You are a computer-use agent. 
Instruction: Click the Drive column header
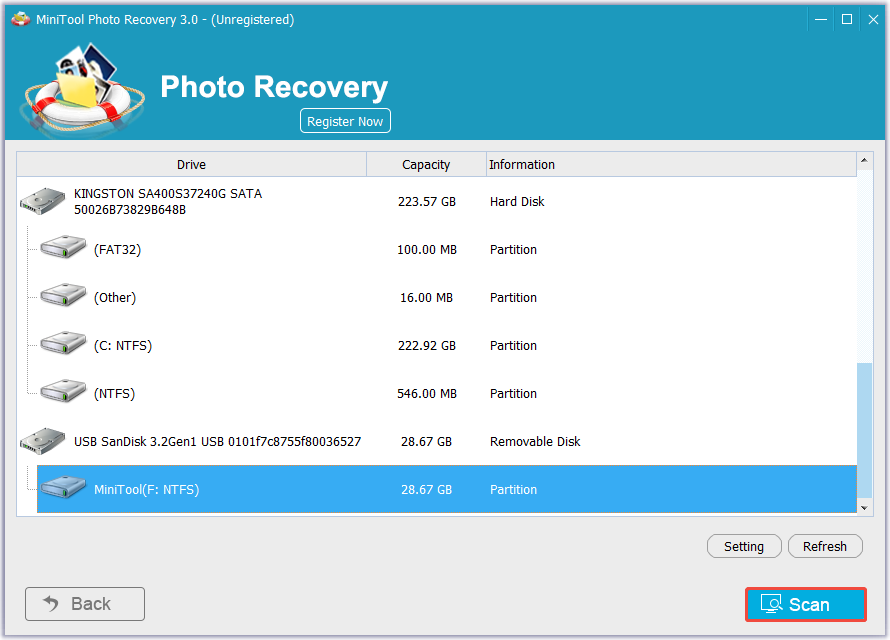(190, 164)
